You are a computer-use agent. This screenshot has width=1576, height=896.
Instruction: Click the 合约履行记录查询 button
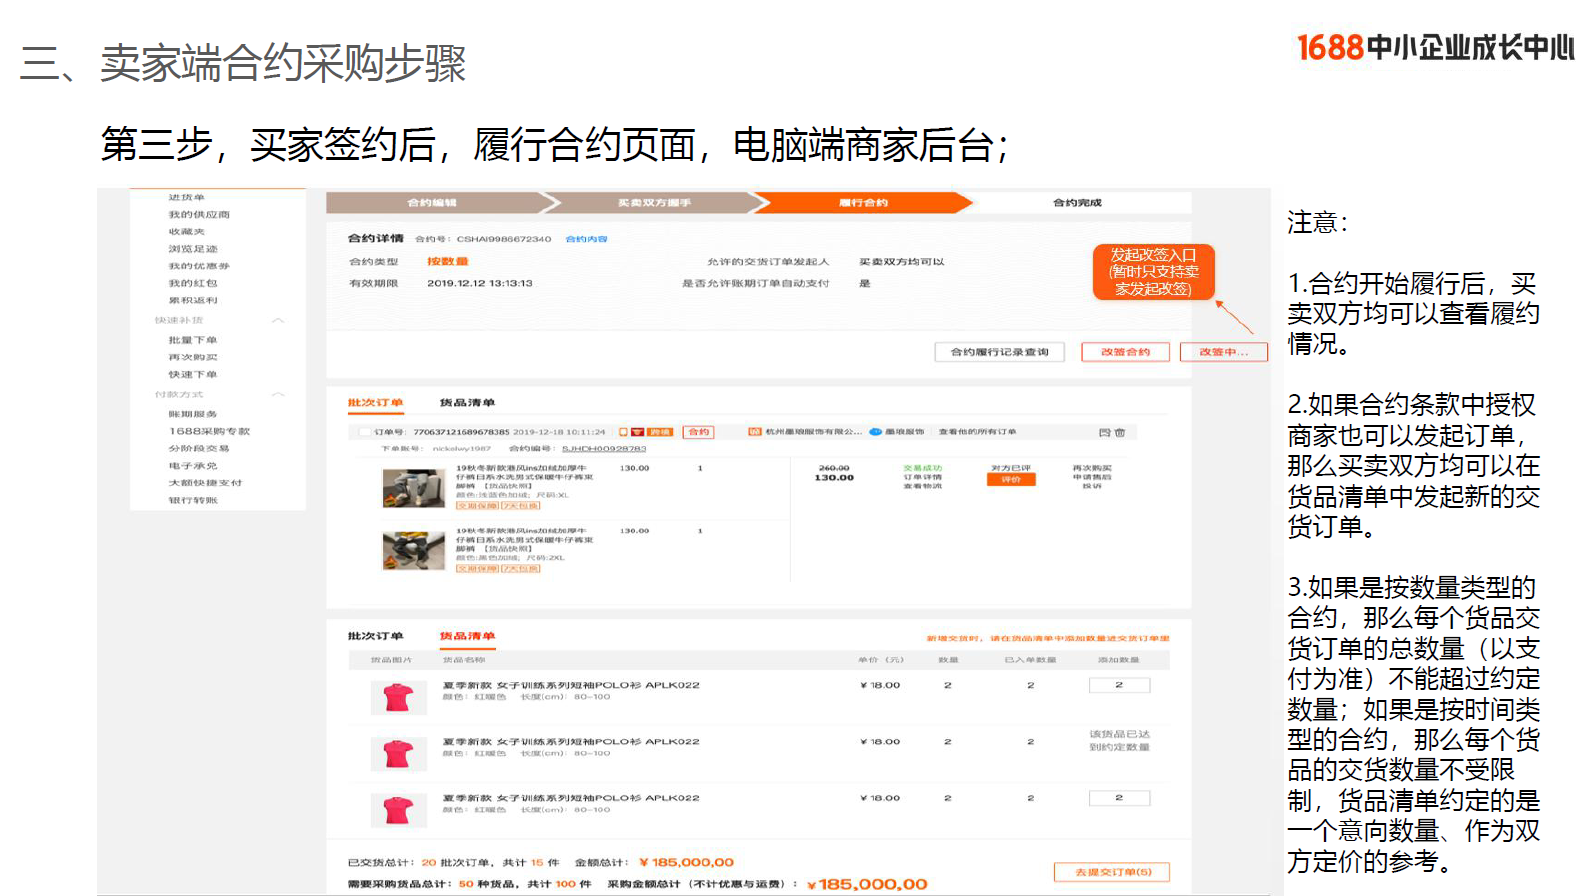[1000, 352]
